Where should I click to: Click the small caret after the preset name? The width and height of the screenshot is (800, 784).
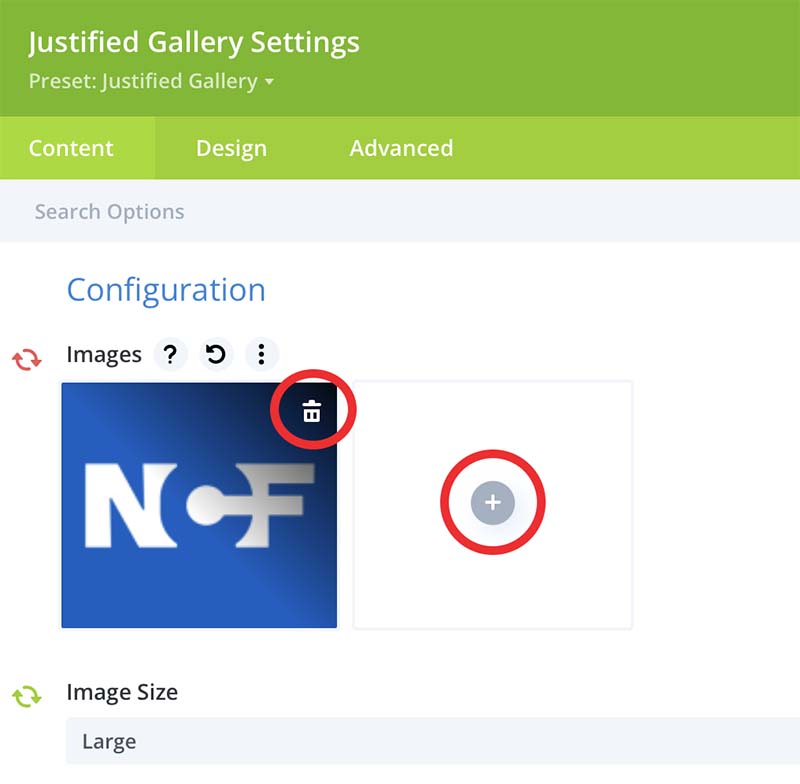(269, 82)
